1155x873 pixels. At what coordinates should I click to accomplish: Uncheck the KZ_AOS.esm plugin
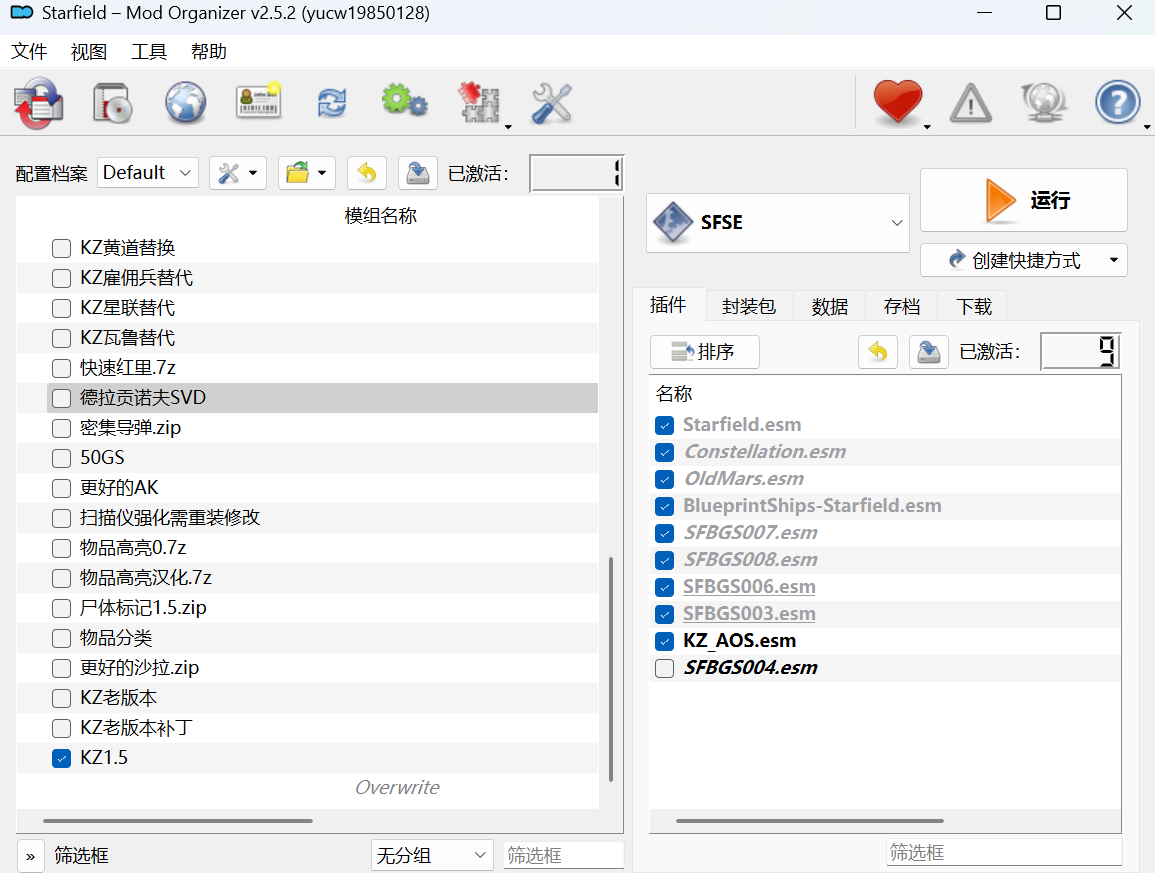click(664, 641)
